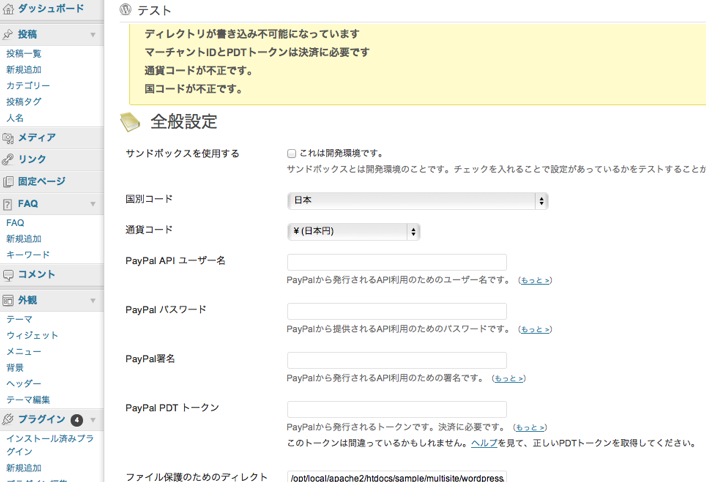Click the Pages (固定ページ) icon
This screenshot has height=482, width=706.
point(9,182)
